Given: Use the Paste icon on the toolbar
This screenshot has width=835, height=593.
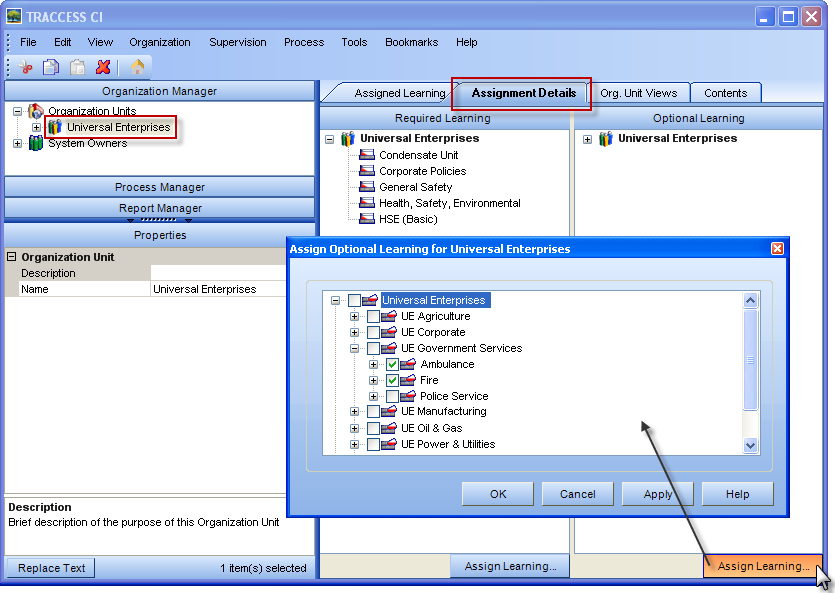Looking at the screenshot, I should (x=76, y=66).
